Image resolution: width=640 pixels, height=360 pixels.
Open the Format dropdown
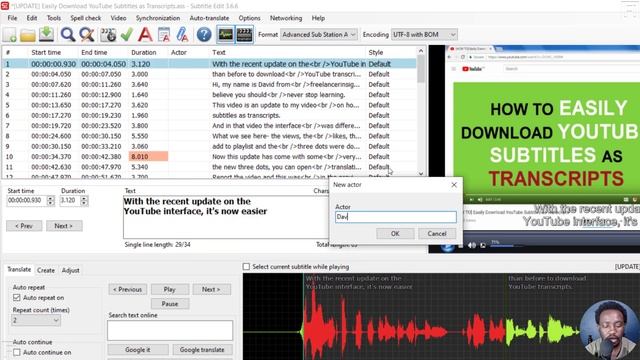(x=319, y=35)
